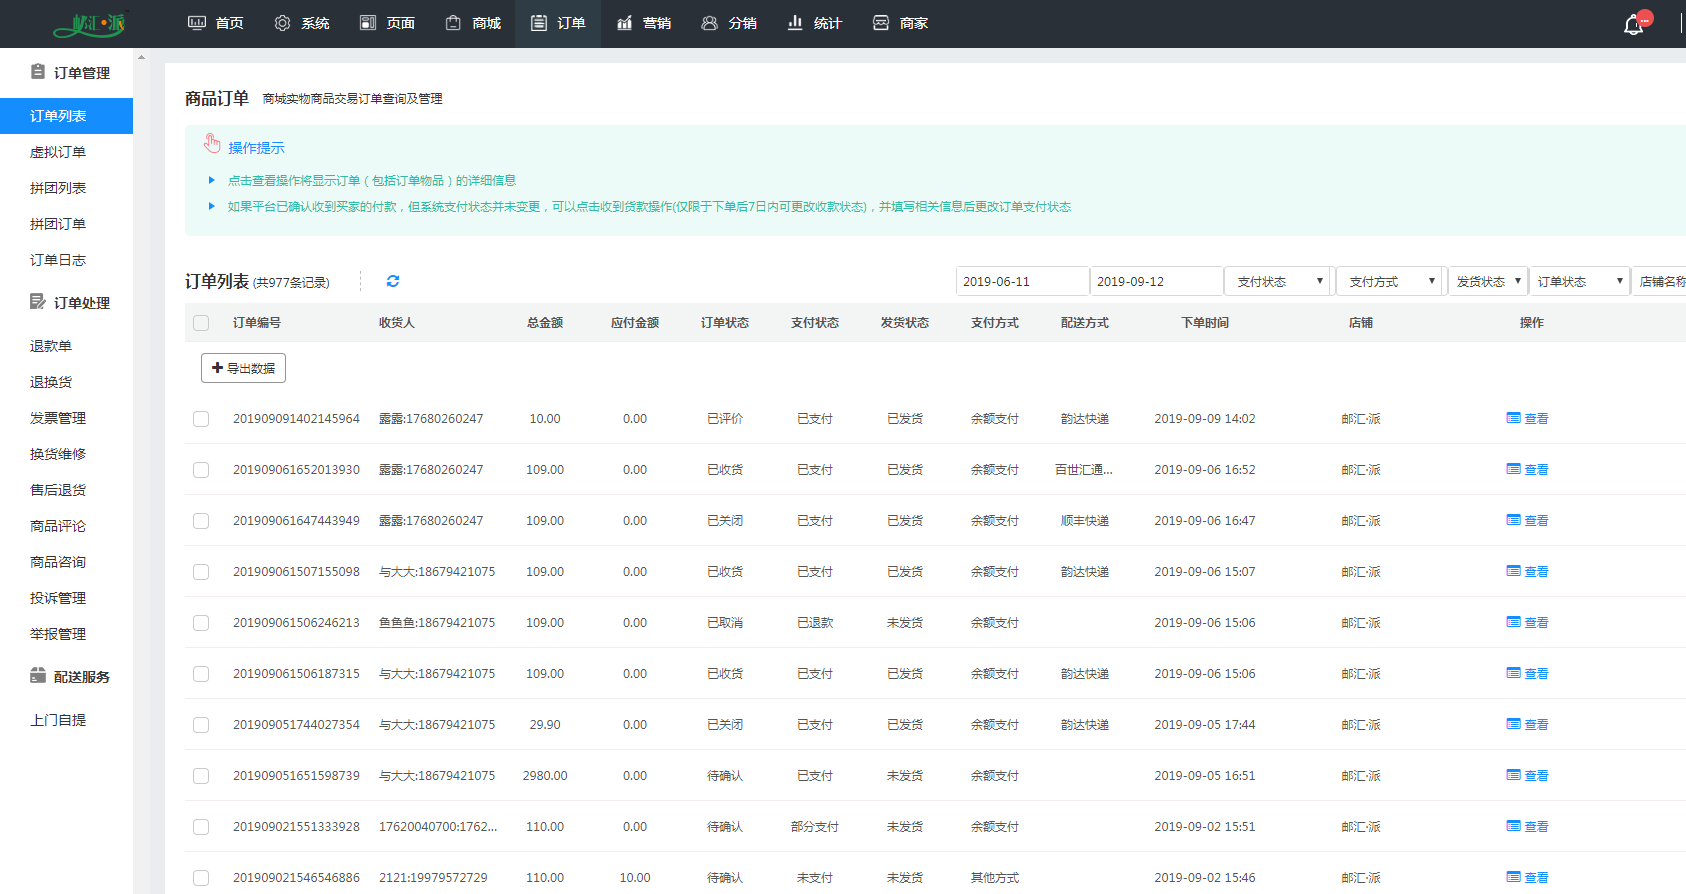The height and width of the screenshot is (894, 1686).
Task: Switch to 虚拟订单 in the sidebar
Action: (x=58, y=152)
